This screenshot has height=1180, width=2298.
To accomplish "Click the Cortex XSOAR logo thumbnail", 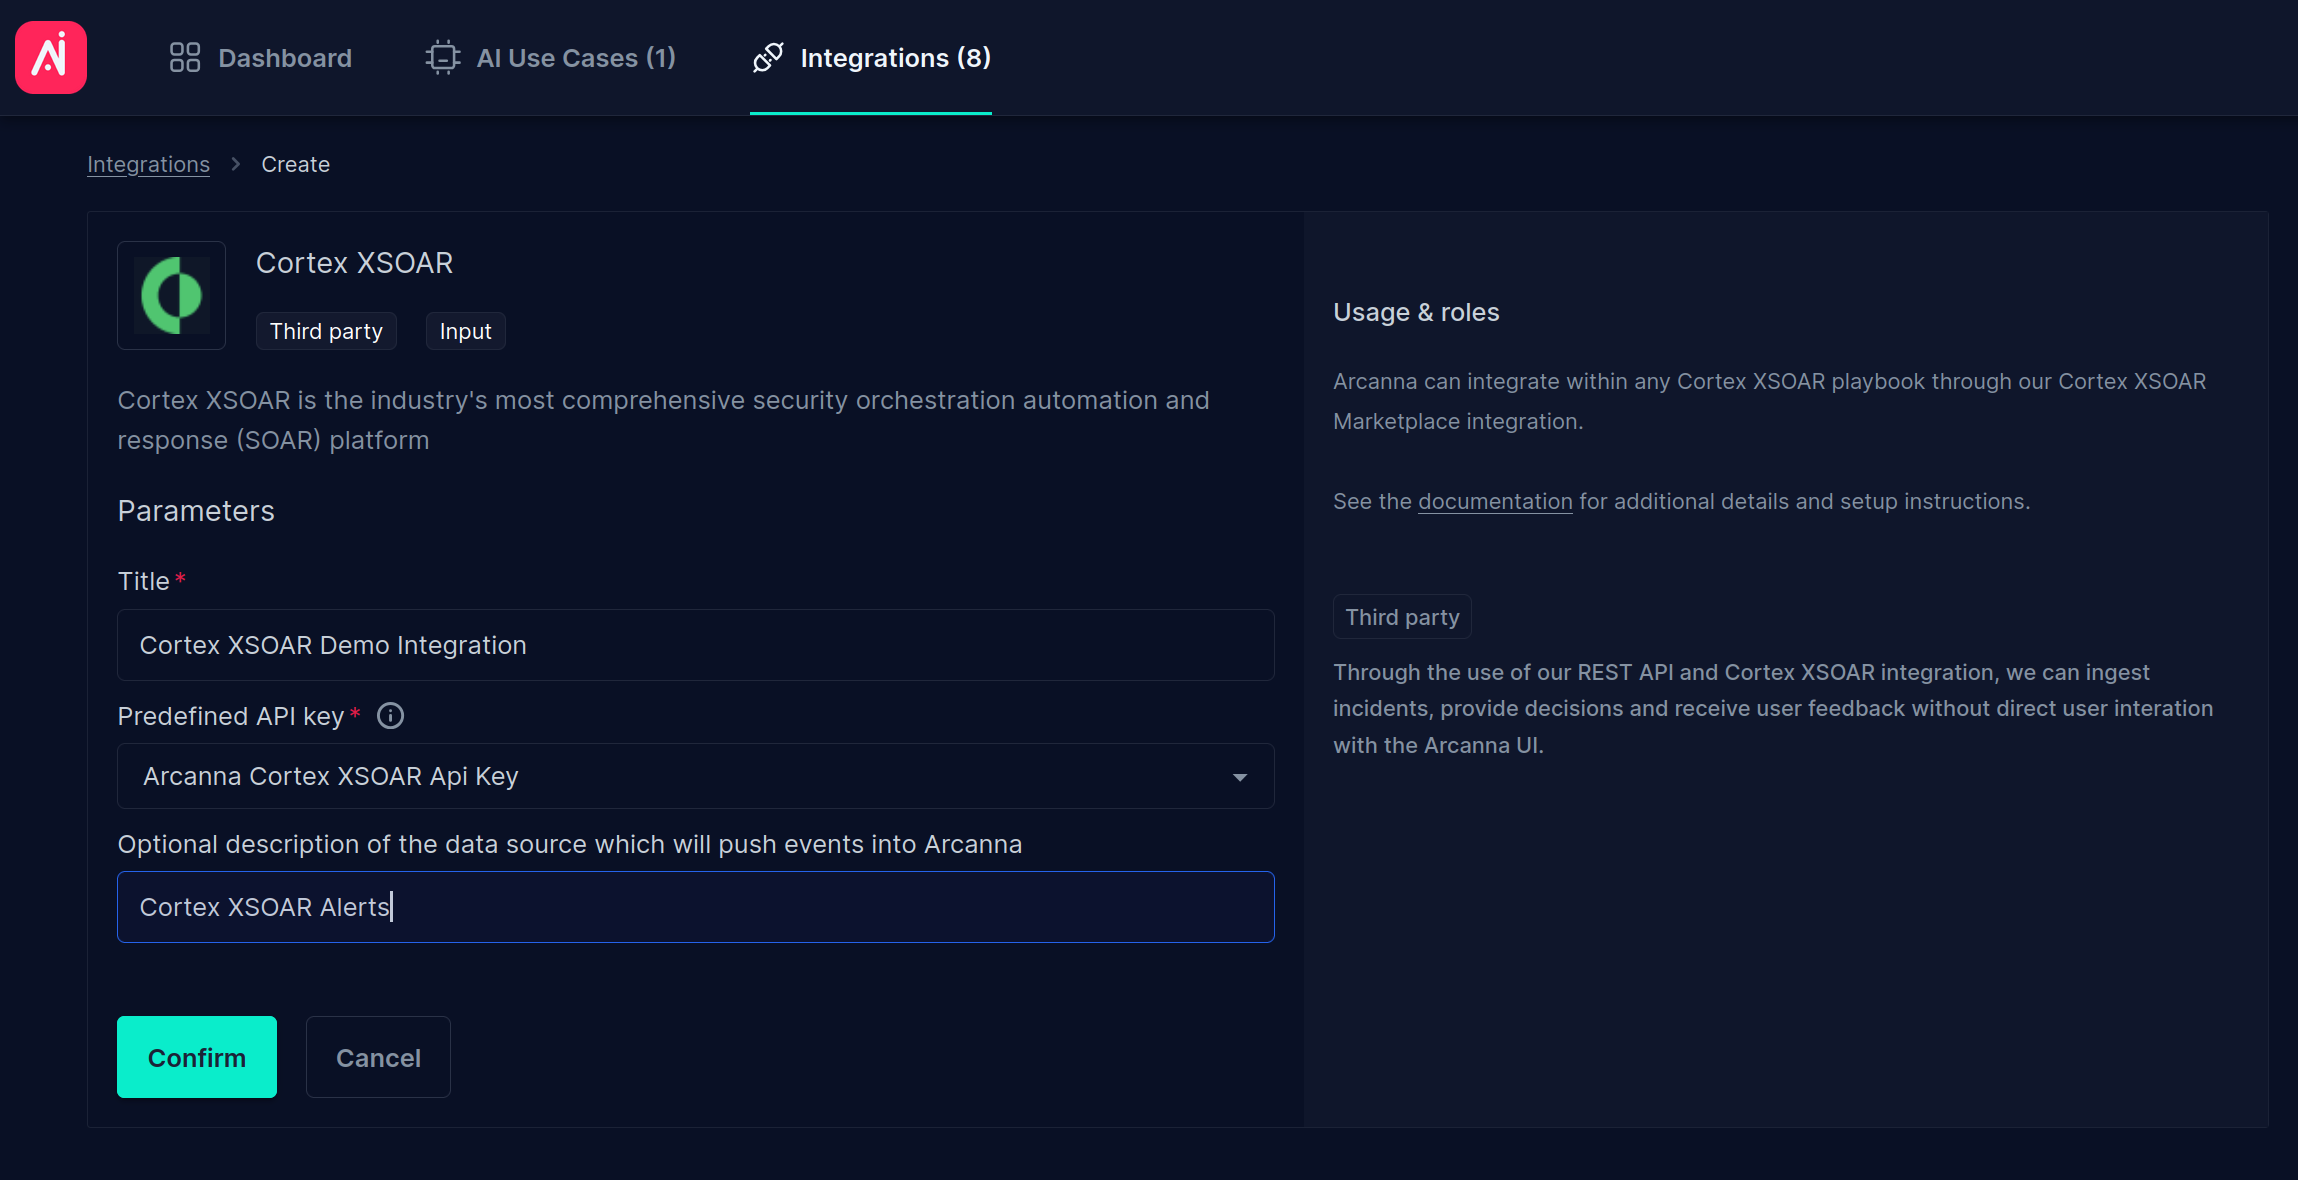I will click(x=172, y=295).
